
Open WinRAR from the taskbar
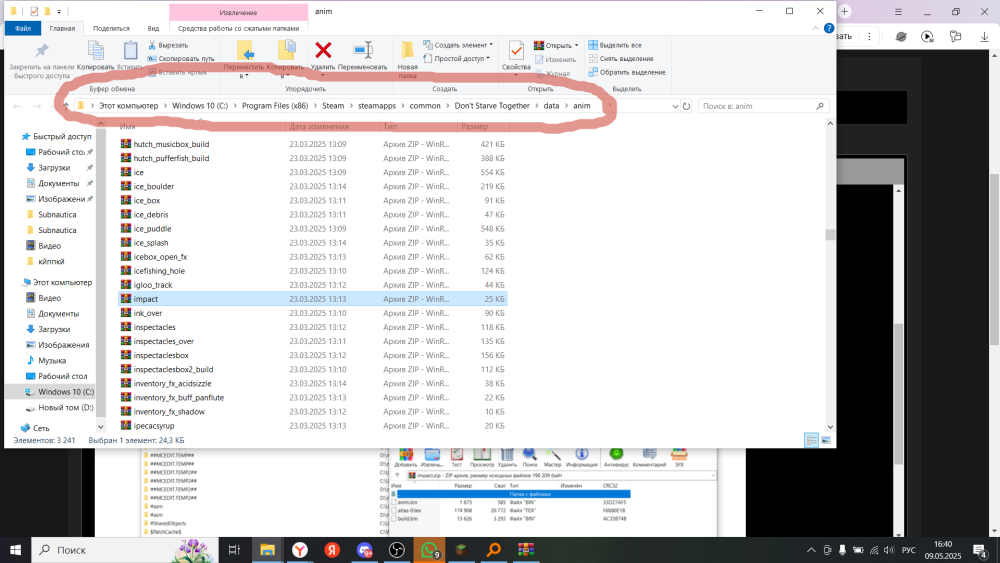(526, 550)
